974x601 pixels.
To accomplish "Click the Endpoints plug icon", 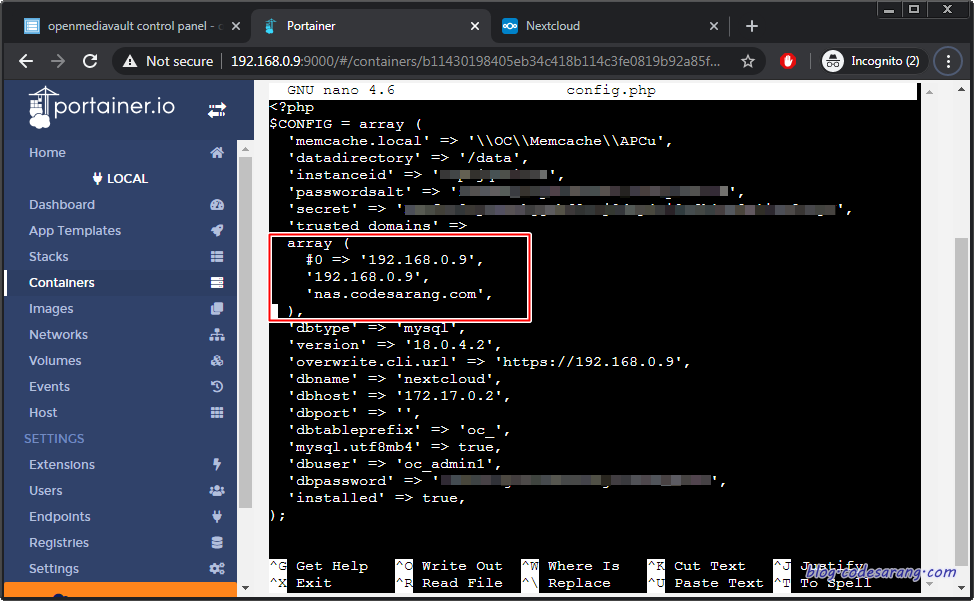I will point(217,516).
